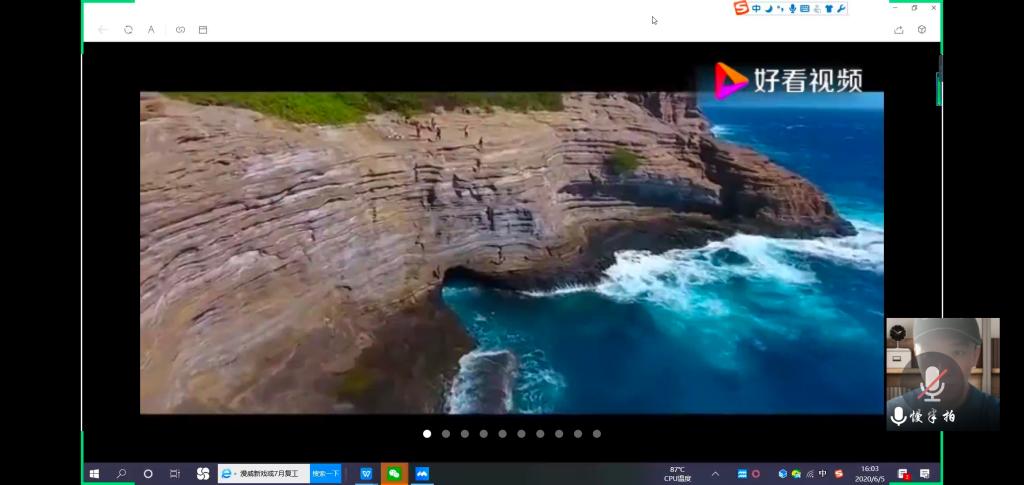This screenshot has height=485, width=1024.
Task: Click the Sogou input method 'S' logo
Action: click(741, 8)
